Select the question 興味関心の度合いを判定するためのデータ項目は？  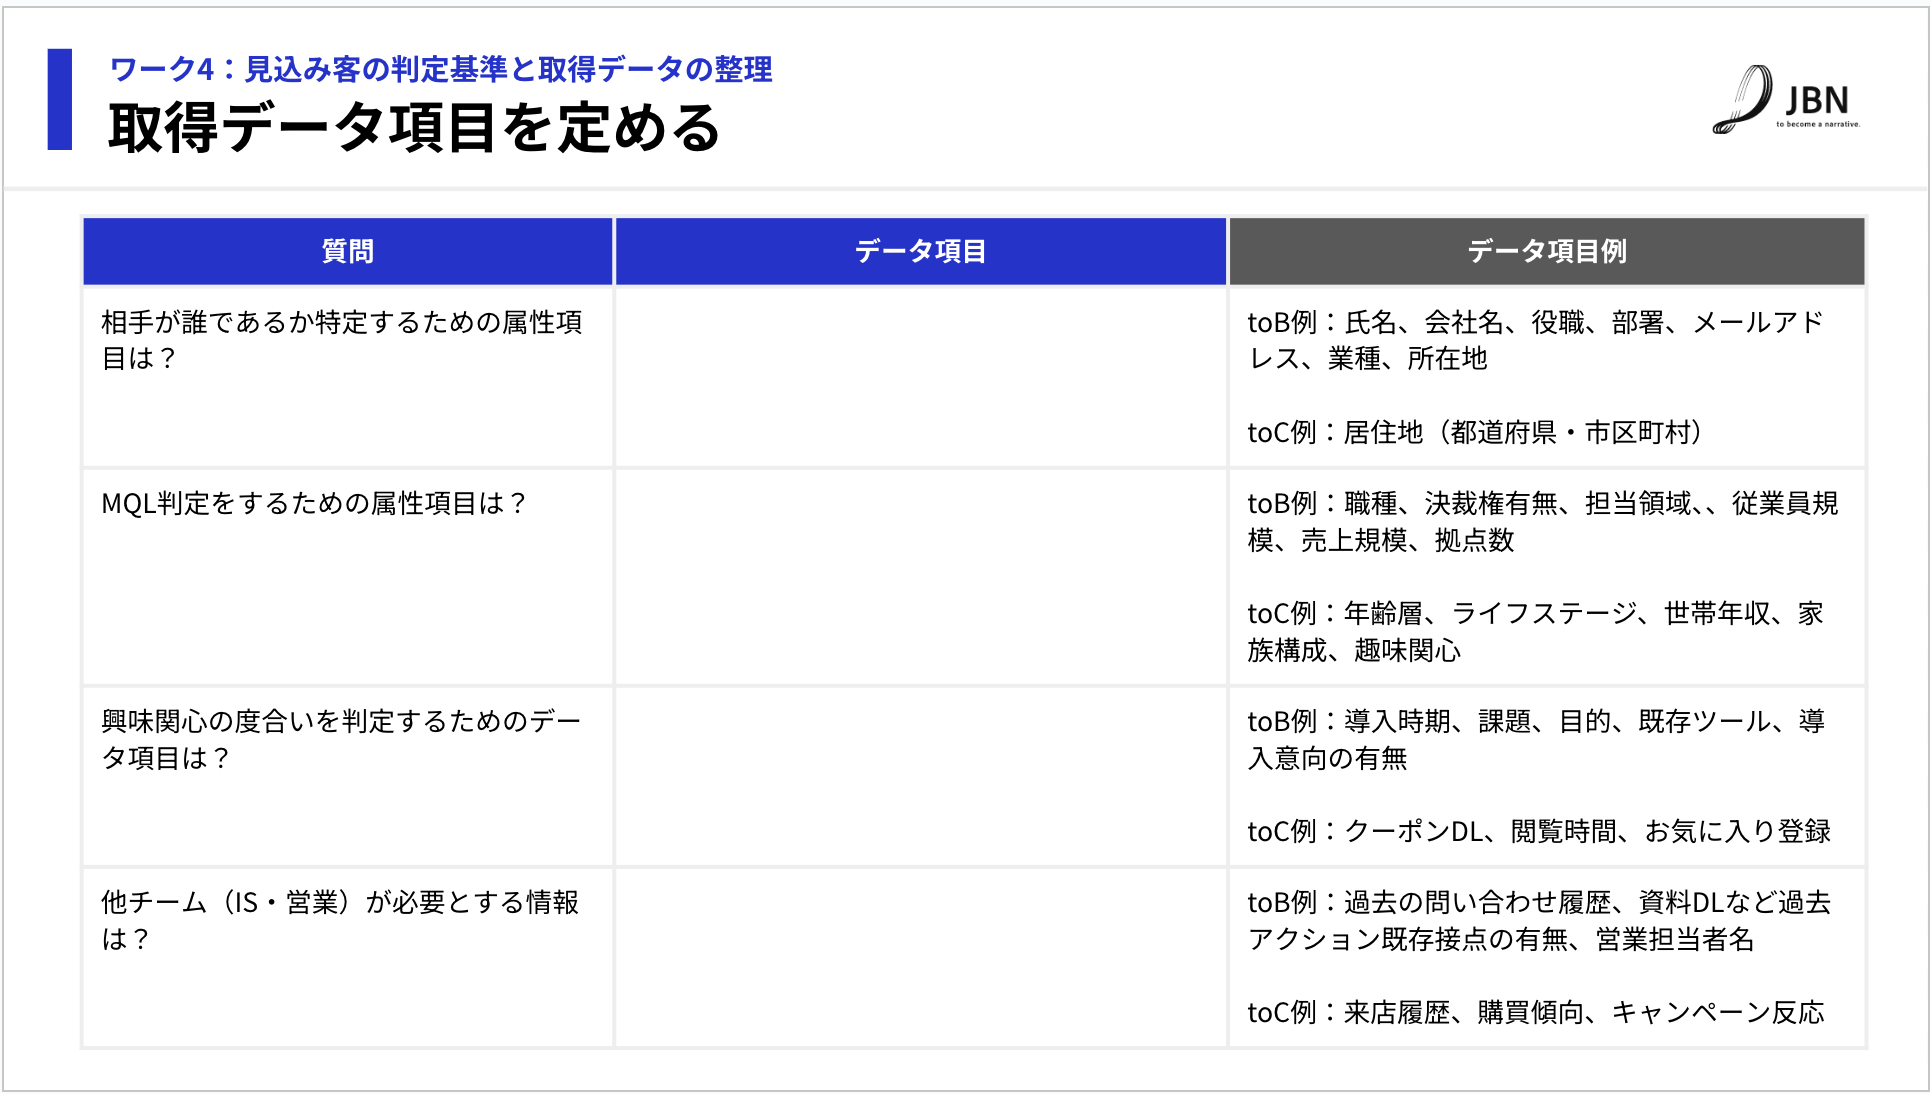[342, 739]
